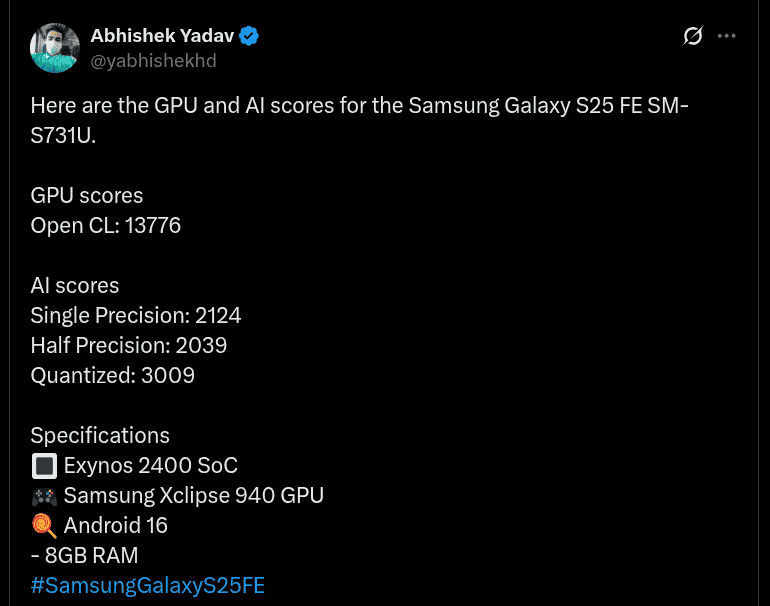Click the "AI scores" heading text
Viewport: 770px width, 606px height.
(x=75, y=286)
